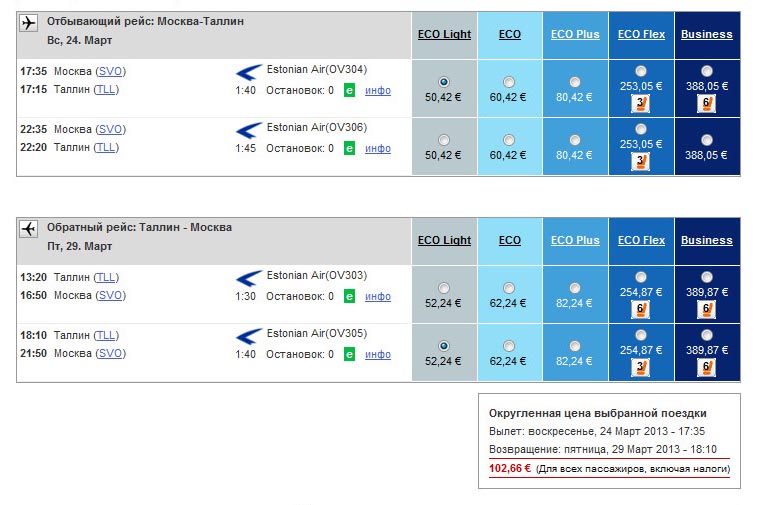The width and height of the screenshot is (773, 505).
Task: Click the departing flight airplane icon
Action: point(29,23)
